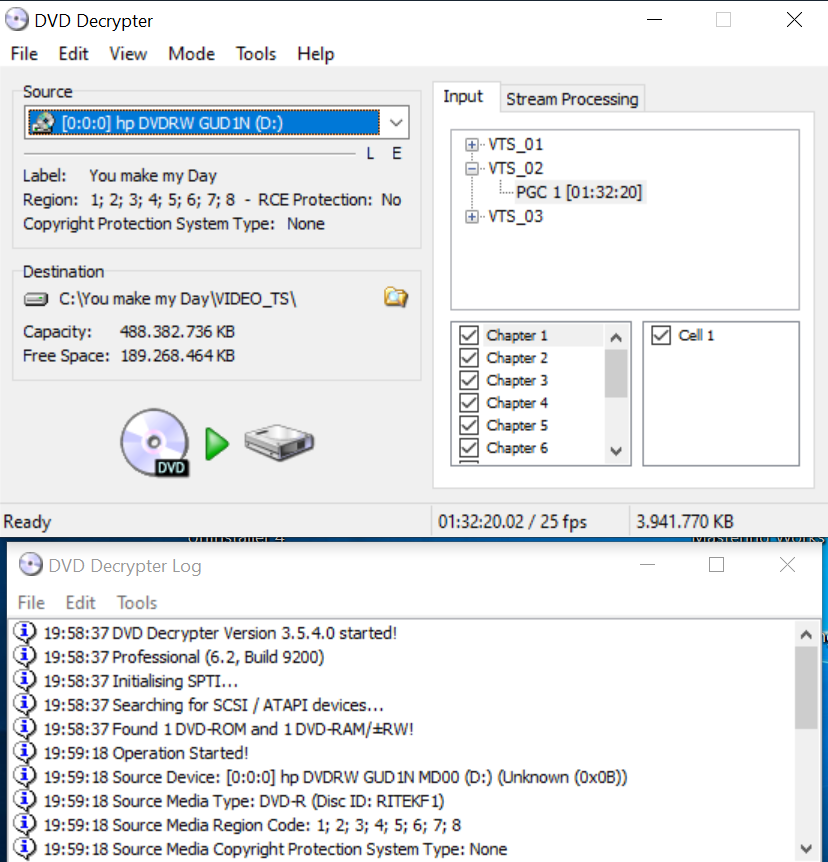Uncheck the Chapter 5 checkbox
828x862 pixels.
click(469, 426)
